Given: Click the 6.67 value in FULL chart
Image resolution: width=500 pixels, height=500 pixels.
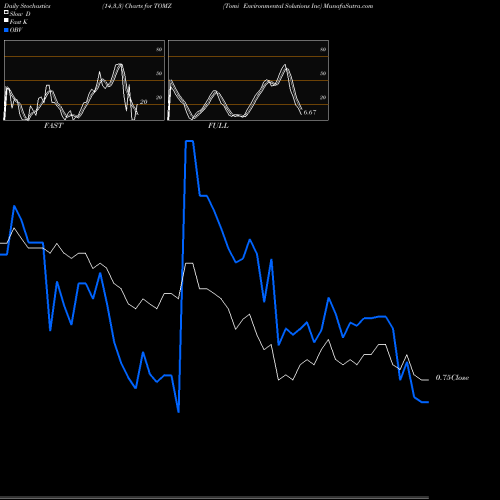Looking at the screenshot, I should coord(310,112).
